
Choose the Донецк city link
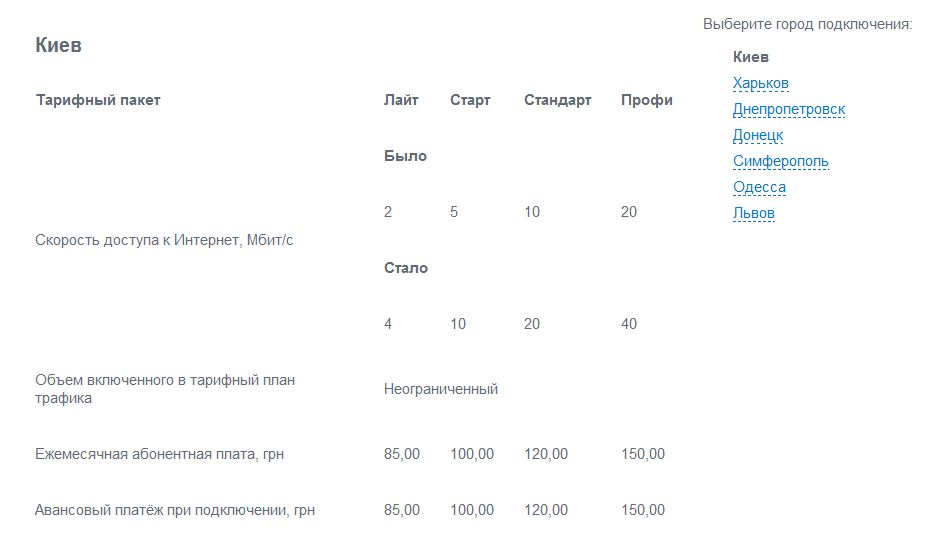(758, 135)
